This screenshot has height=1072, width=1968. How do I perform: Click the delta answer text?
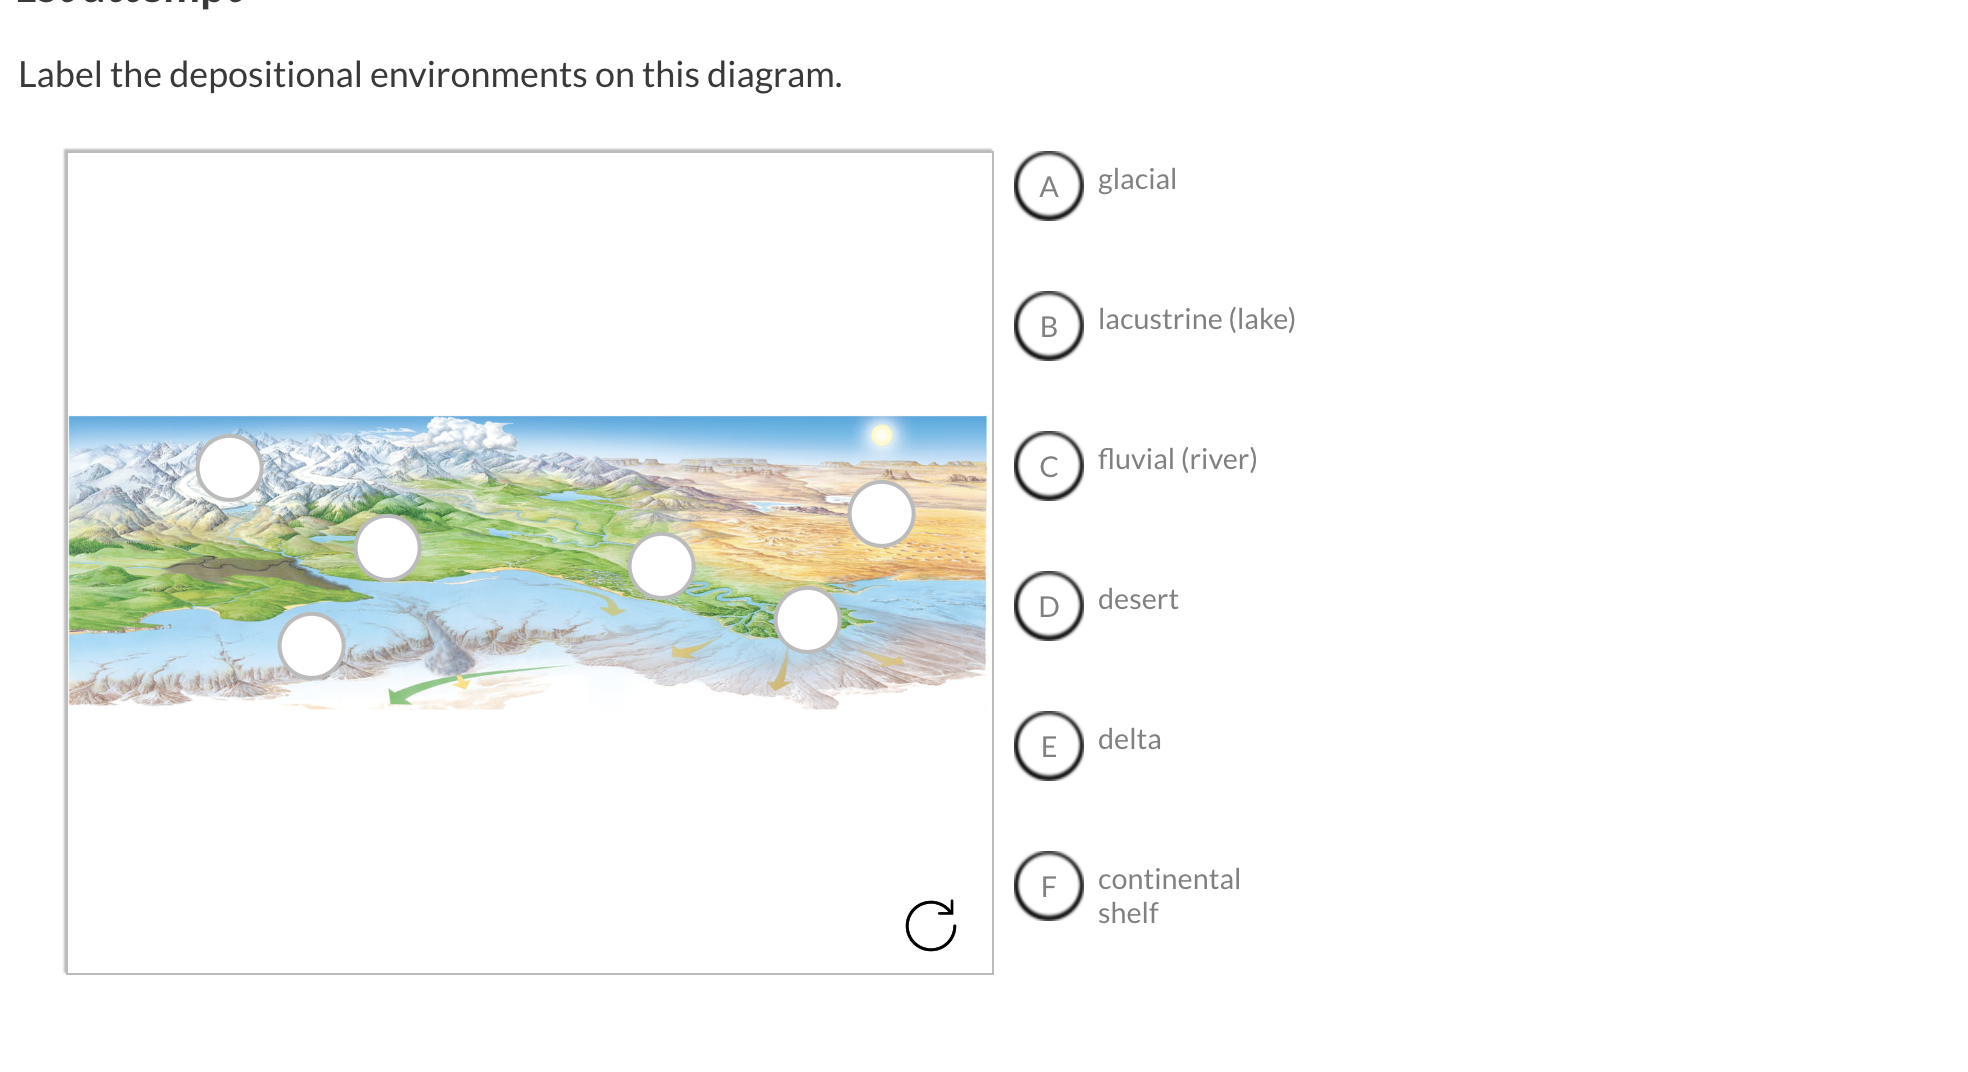tap(1129, 740)
